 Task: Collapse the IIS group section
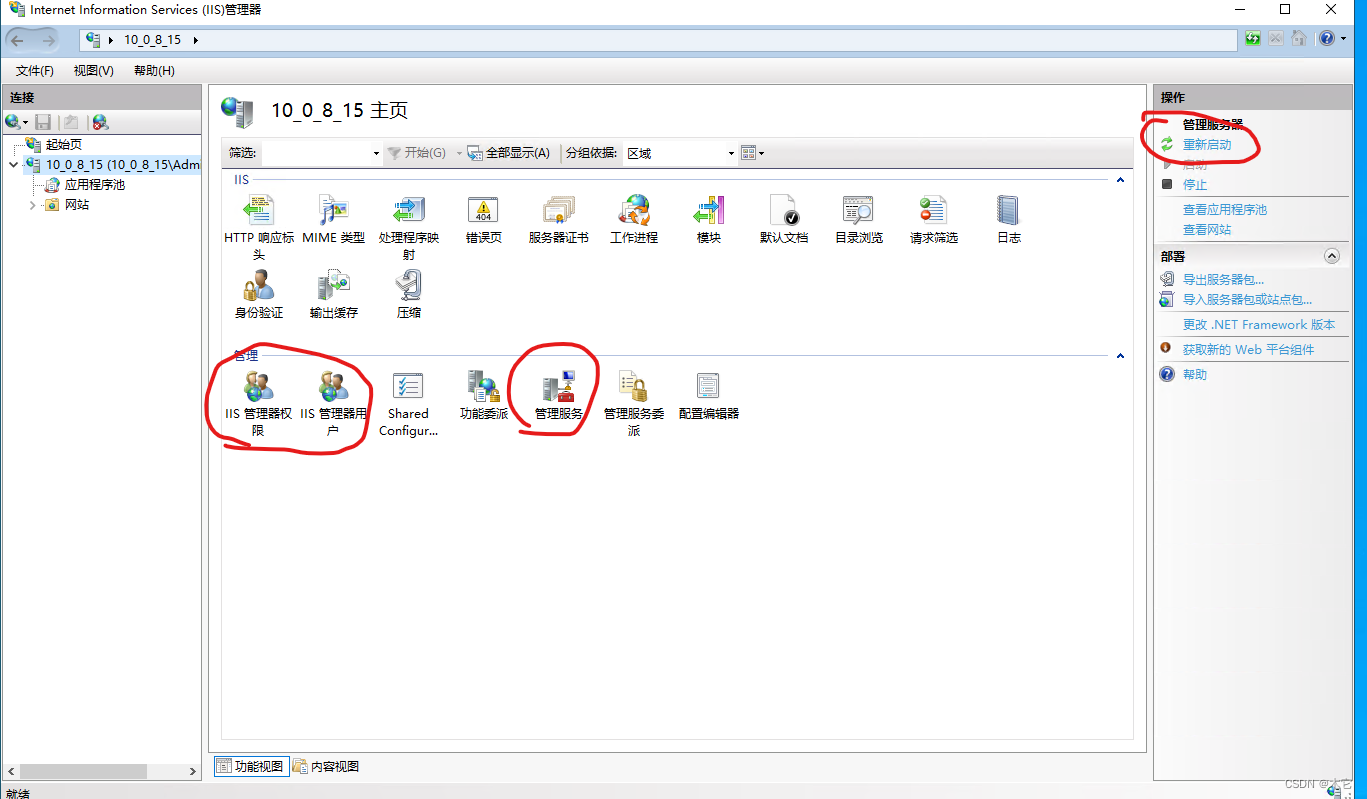pyautogui.click(x=1120, y=180)
